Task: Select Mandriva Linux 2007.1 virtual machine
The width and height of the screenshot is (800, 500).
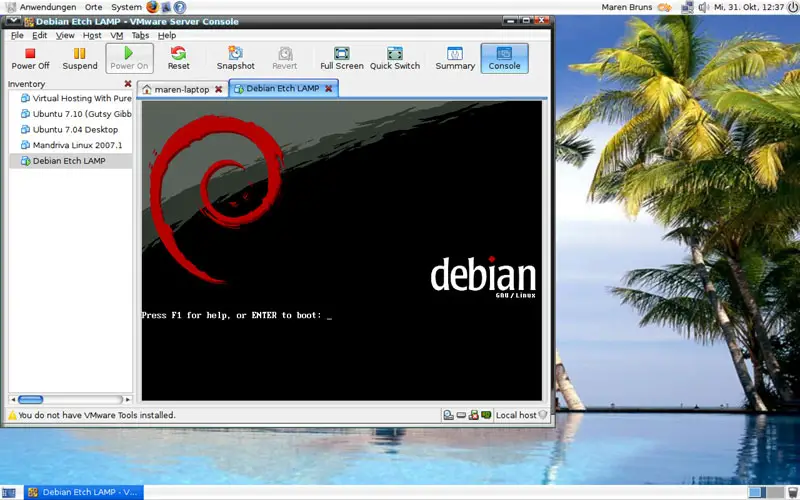Action: [77, 145]
